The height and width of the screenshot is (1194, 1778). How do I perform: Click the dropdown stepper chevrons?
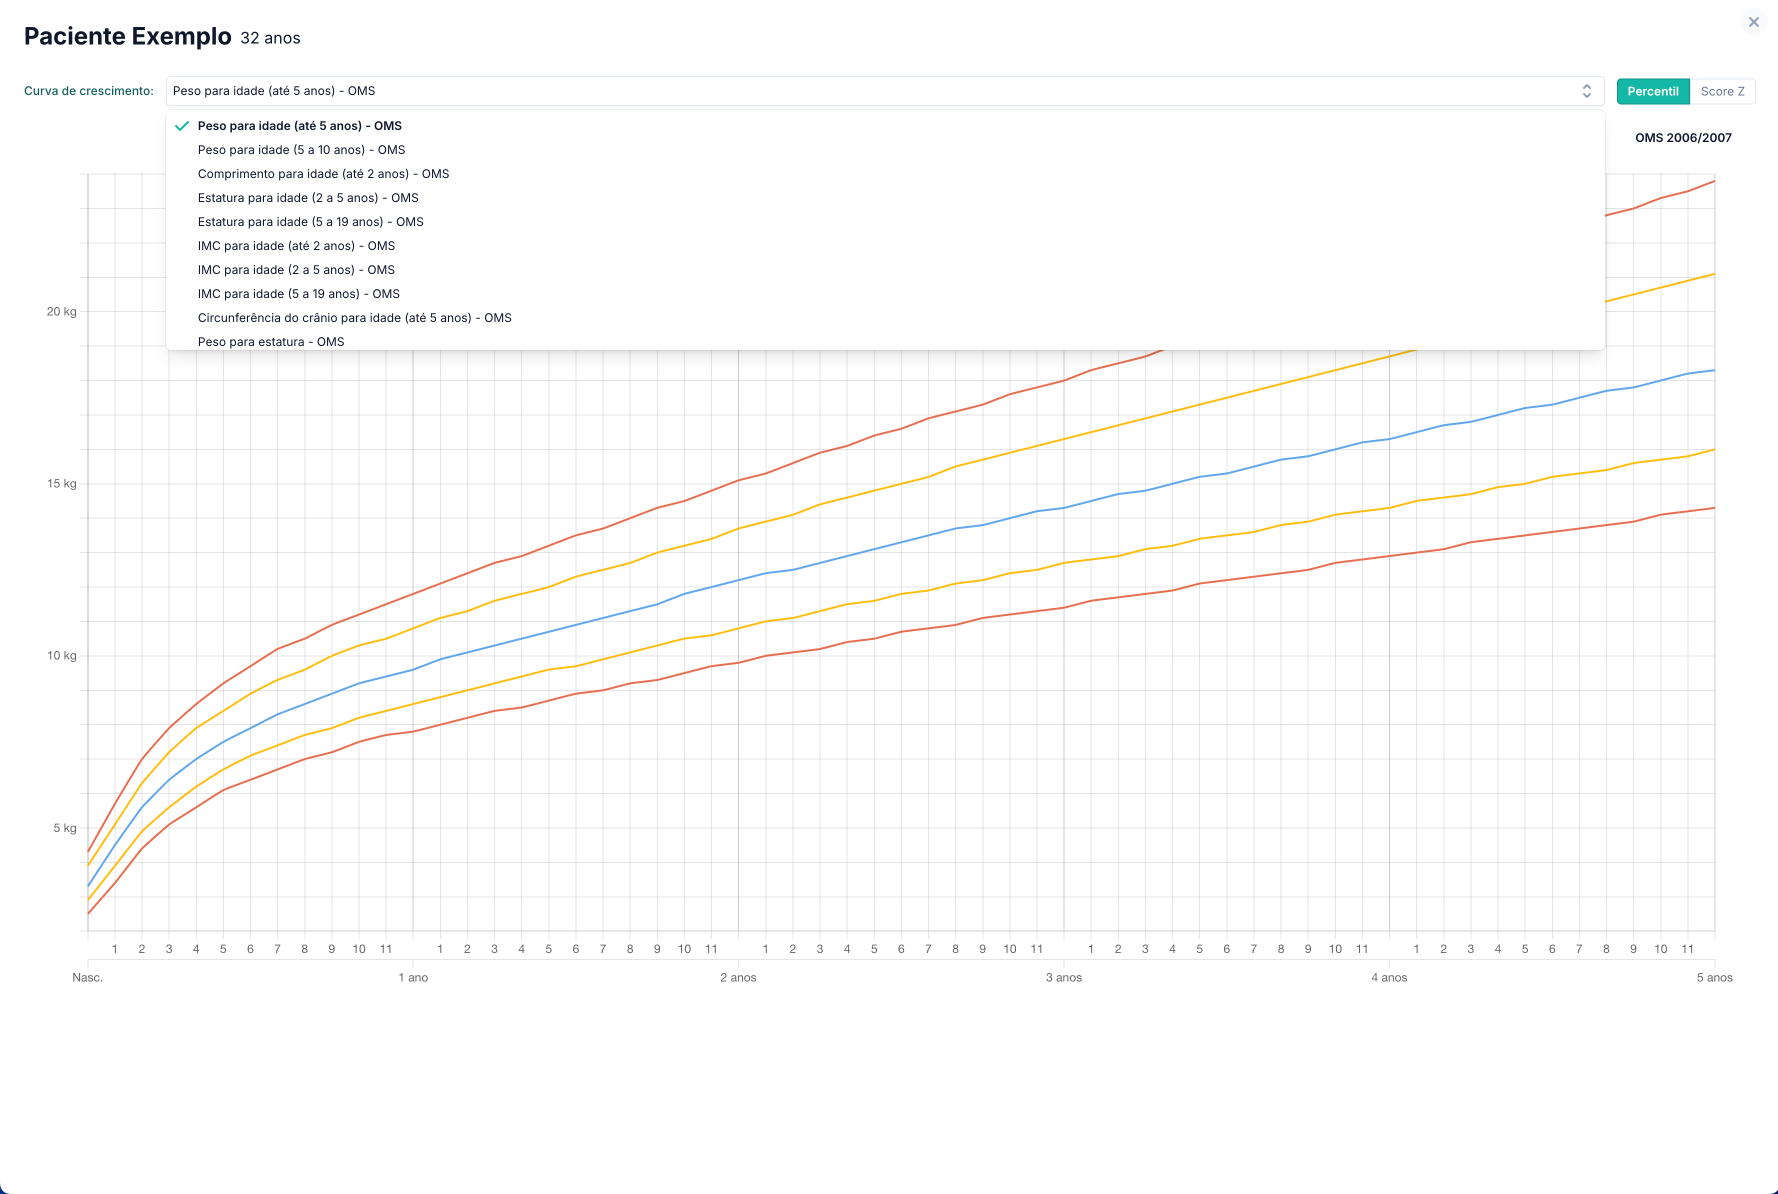pos(1587,90)
